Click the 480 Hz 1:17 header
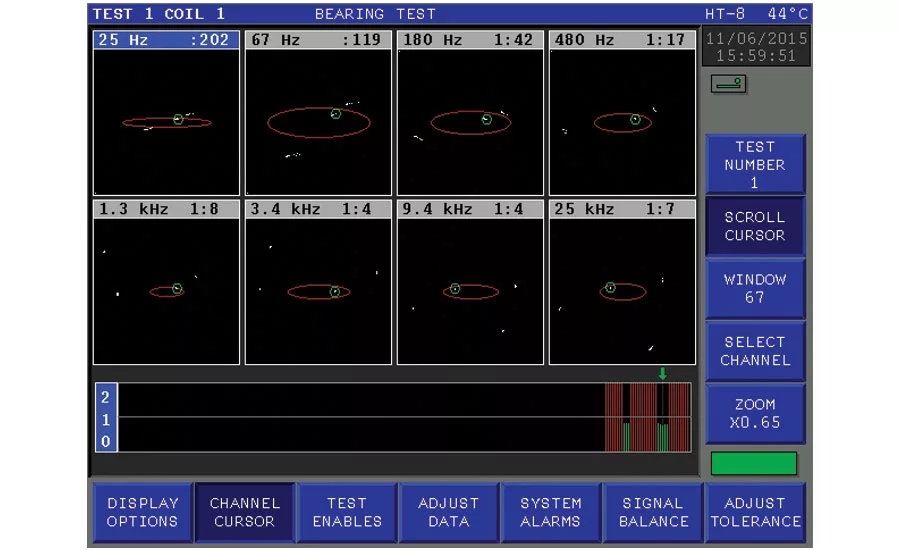The image size is (900, 550). pos(623,40)
